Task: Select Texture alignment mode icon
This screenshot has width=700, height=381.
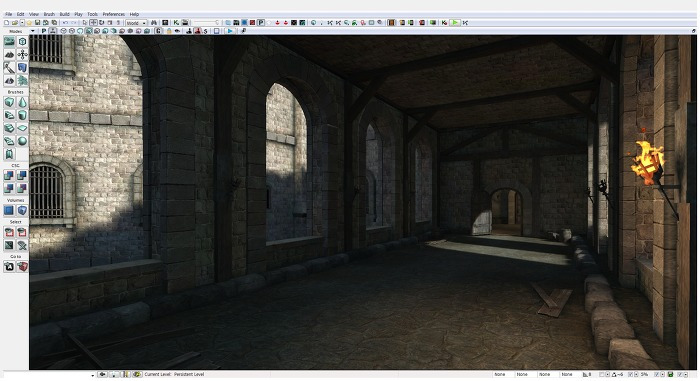Action: (22, 54)
